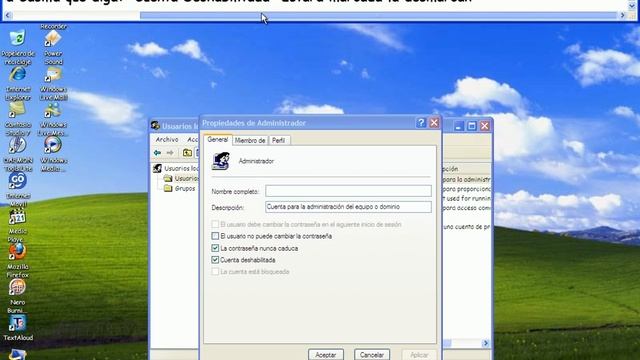Viewport: 640px width, 360px height.
Task: Open Windows Live Mail desktop shortcut
Action: [x=53, y=74]
